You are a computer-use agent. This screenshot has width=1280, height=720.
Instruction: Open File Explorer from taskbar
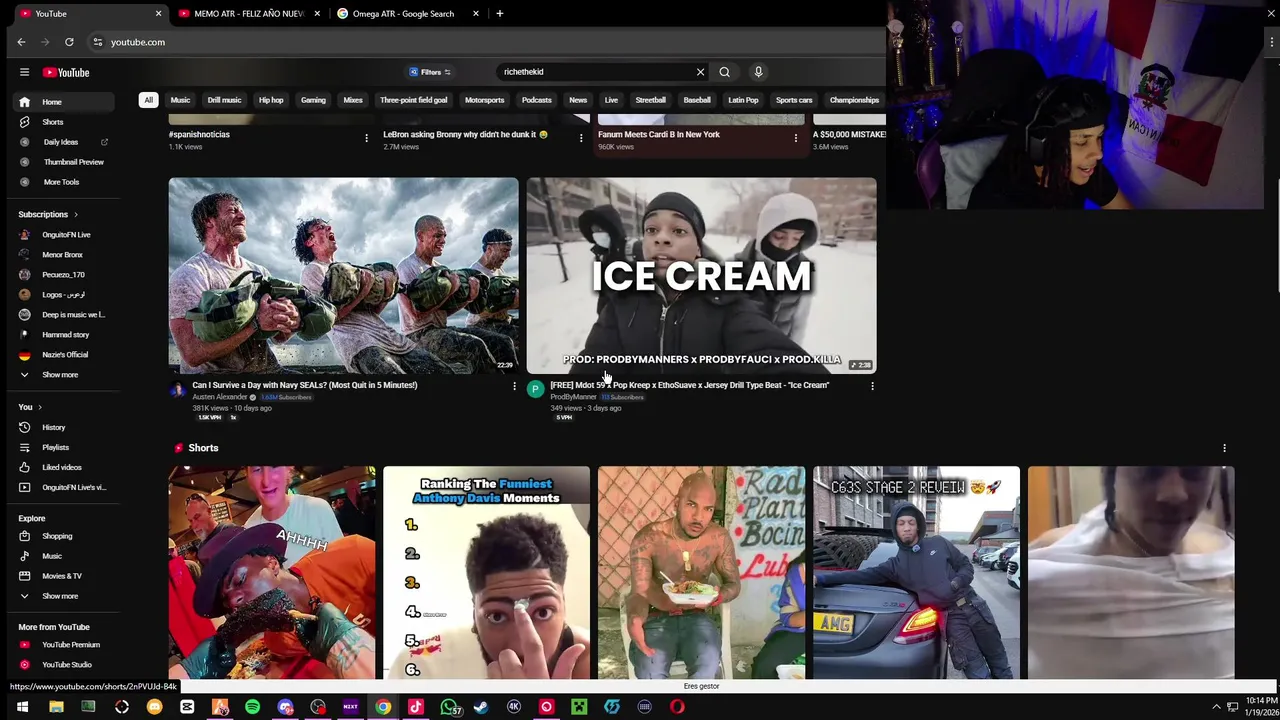pos(56,707)
